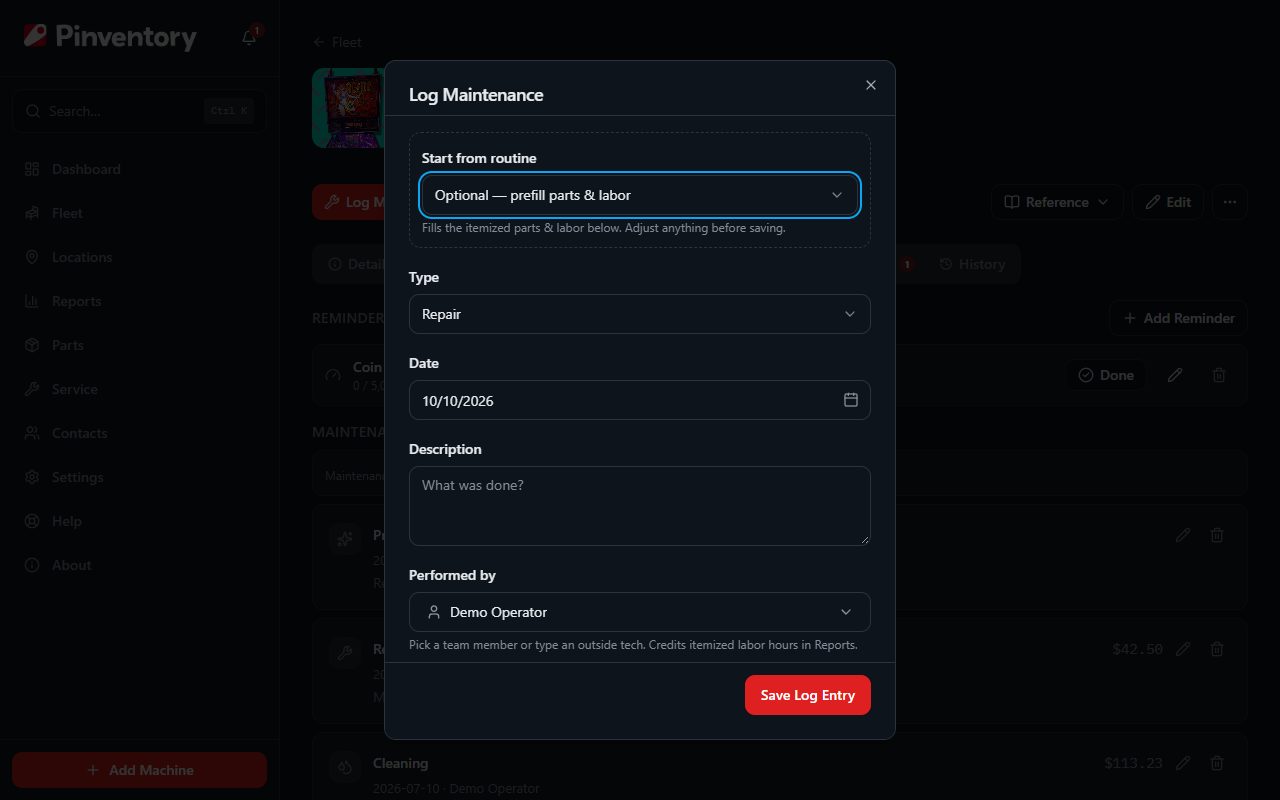Go to Locations in the sidebar

point(139,257)
